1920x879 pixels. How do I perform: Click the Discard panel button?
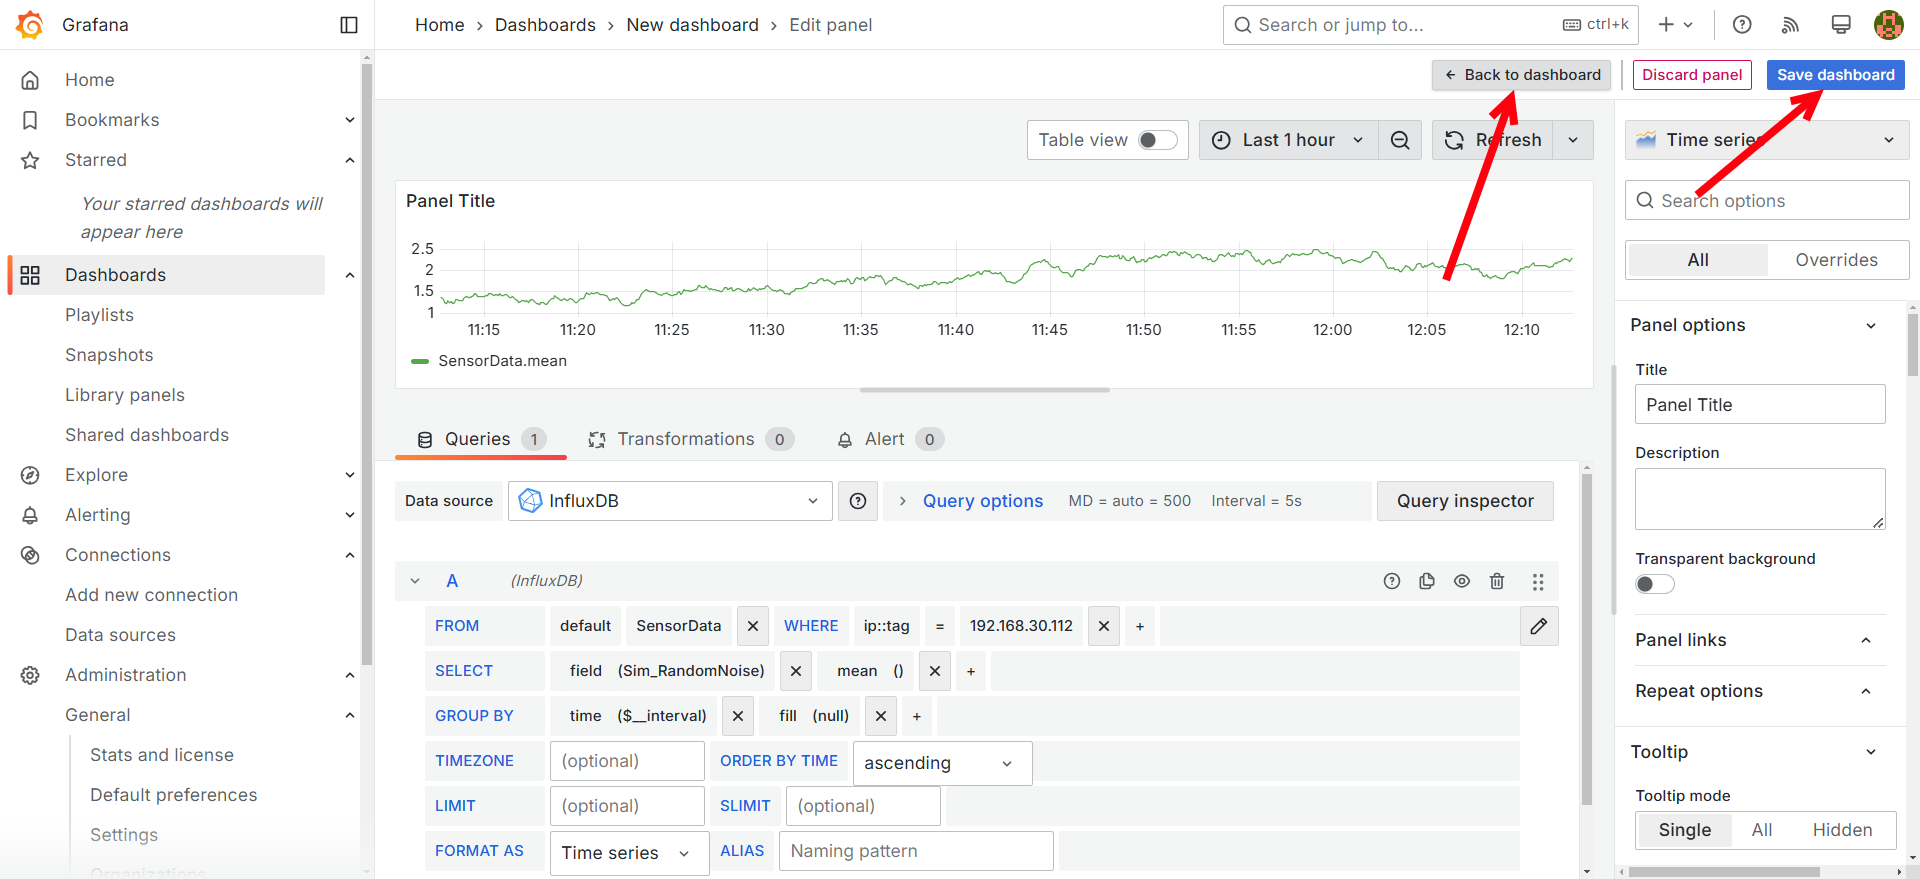[x=1692, y=75]
